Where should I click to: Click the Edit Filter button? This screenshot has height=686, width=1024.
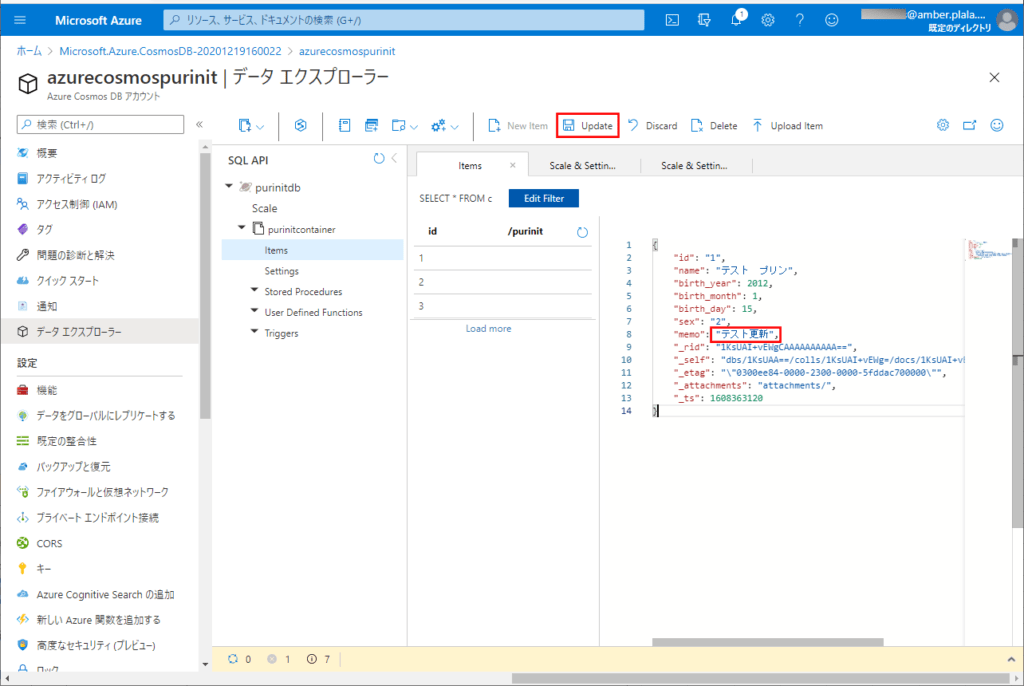click(x=543, y=198)
